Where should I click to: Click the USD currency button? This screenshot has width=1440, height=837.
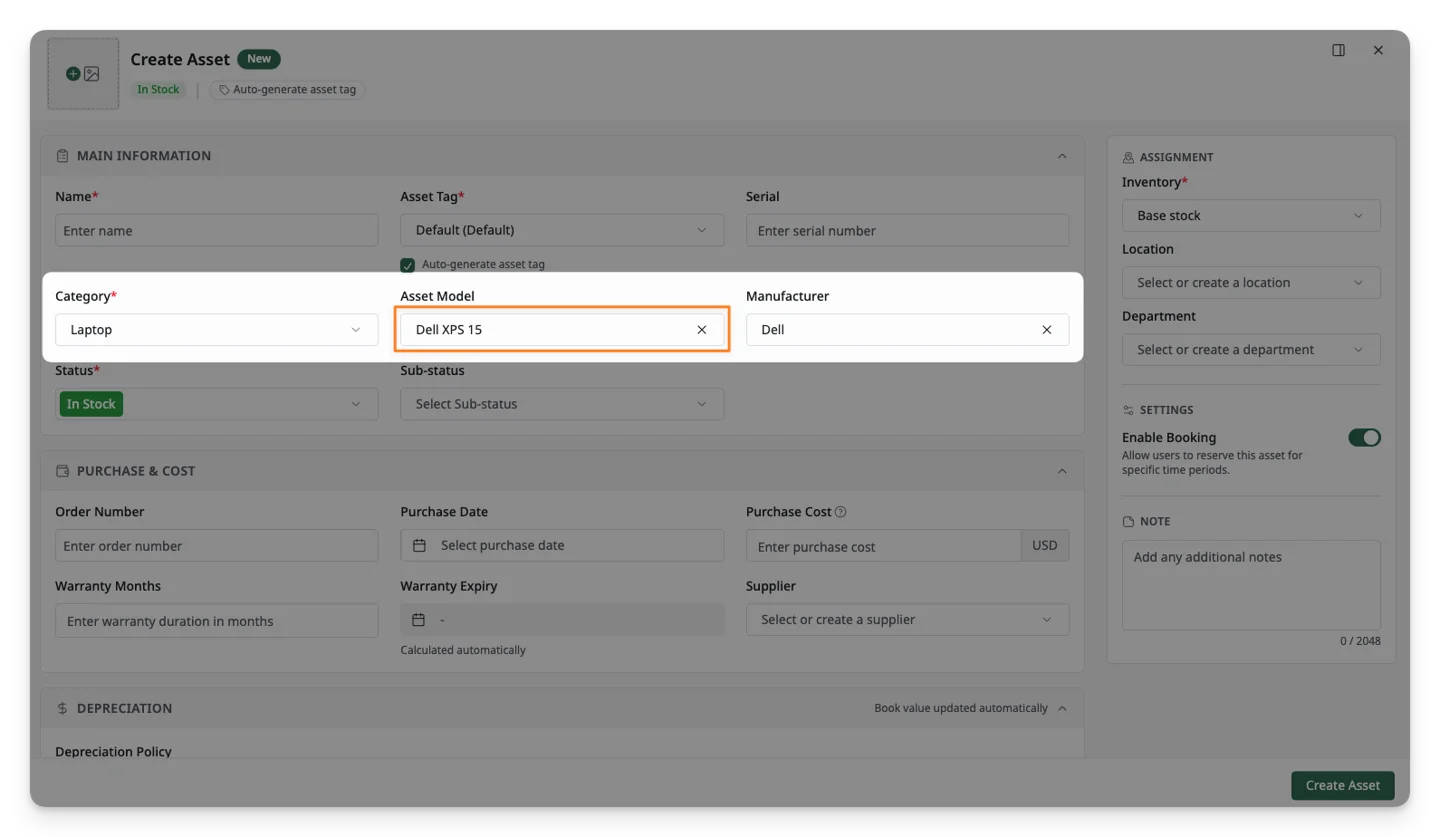(x=1045, y=546)
